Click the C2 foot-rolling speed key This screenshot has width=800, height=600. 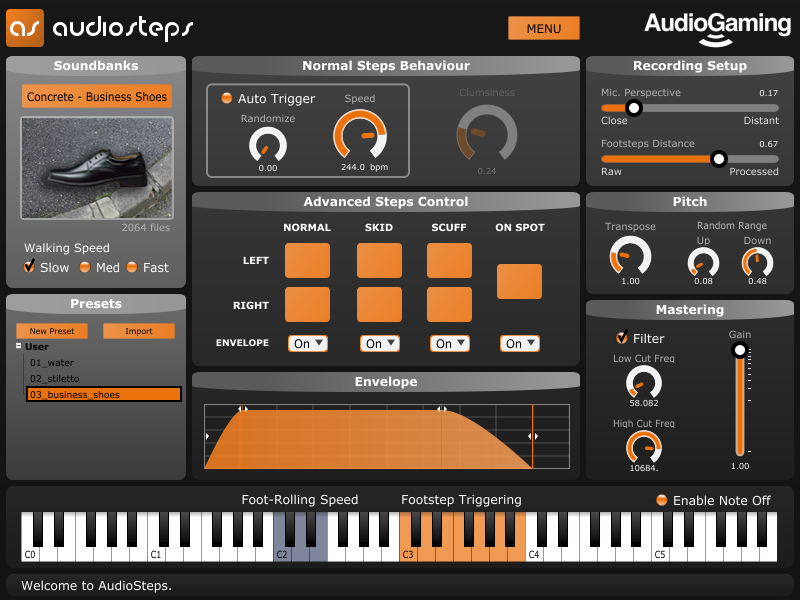click(282, 554)
